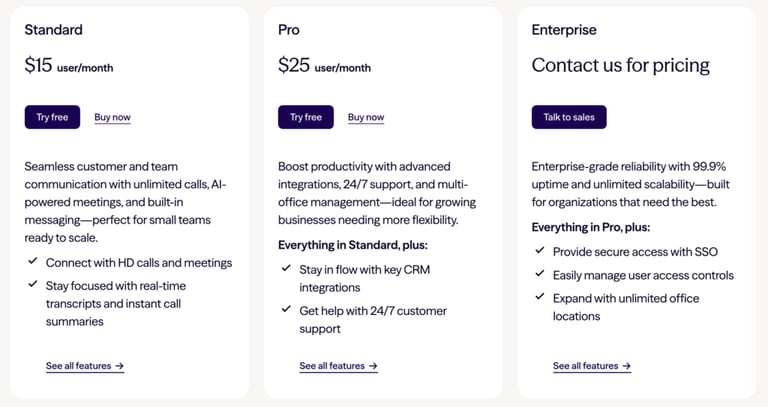Click the checkmark beside 24/7 customer support
Image resolution: width=768 pixels, height=407 pixels.
click(x=286, y=309)
